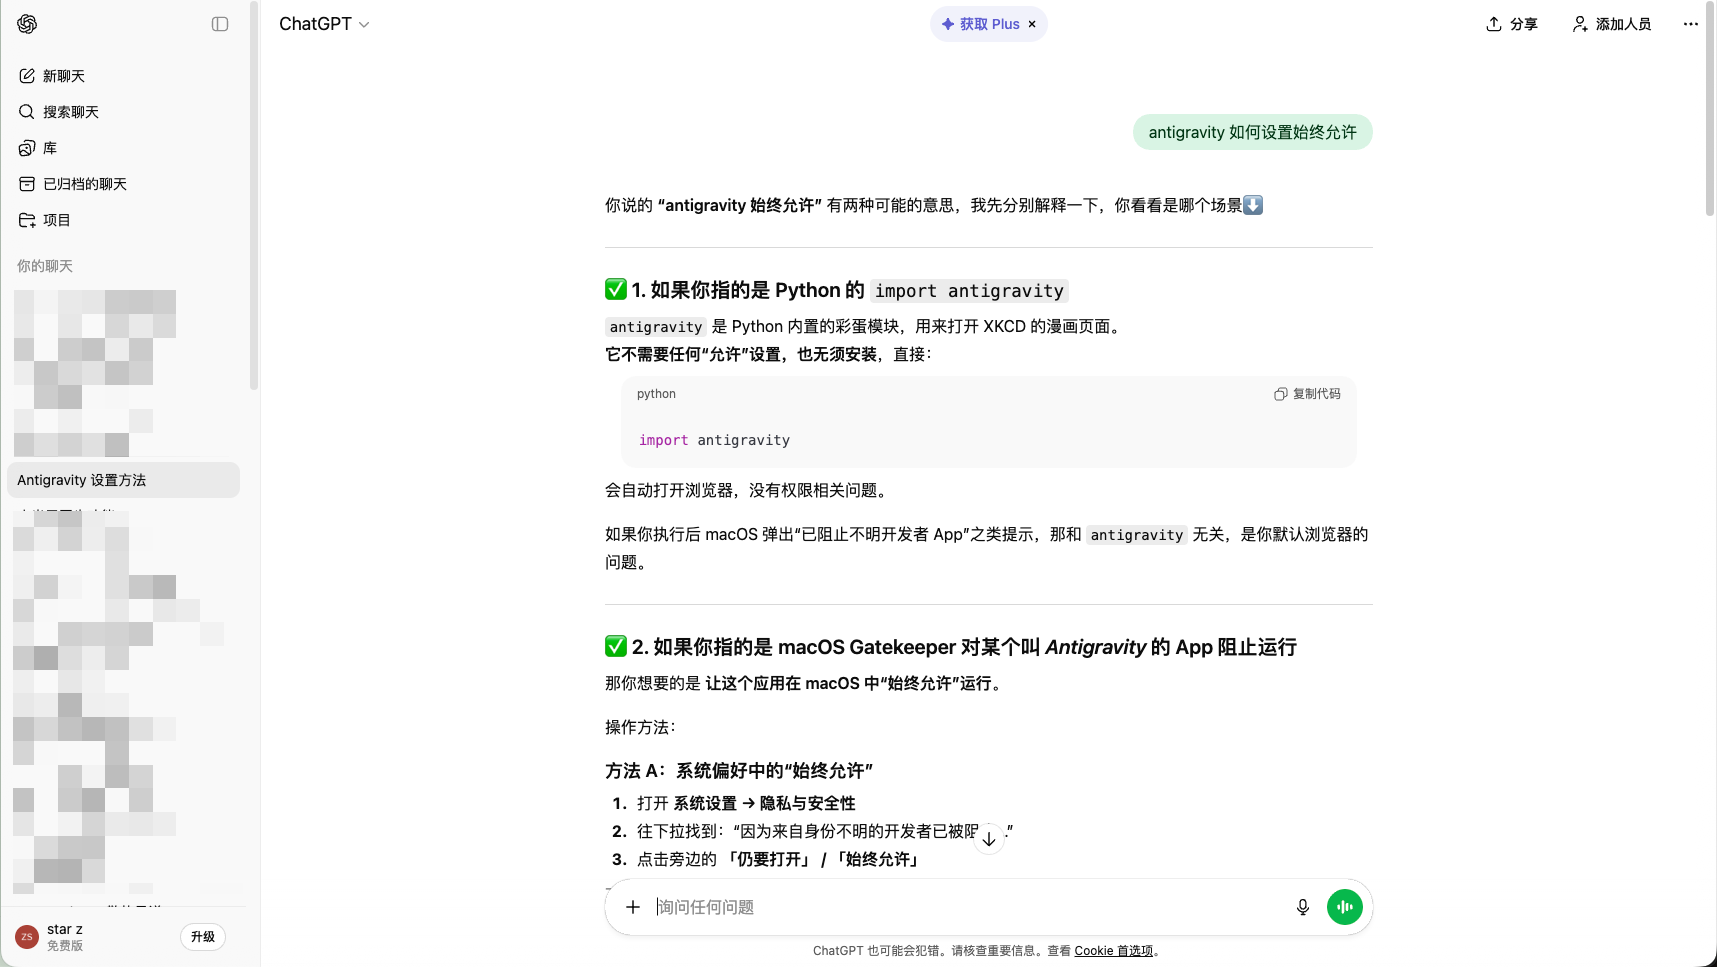Click the 获取 Plus button
The height and width of the screenshot is (967, 1717).
tap(980, 24)
